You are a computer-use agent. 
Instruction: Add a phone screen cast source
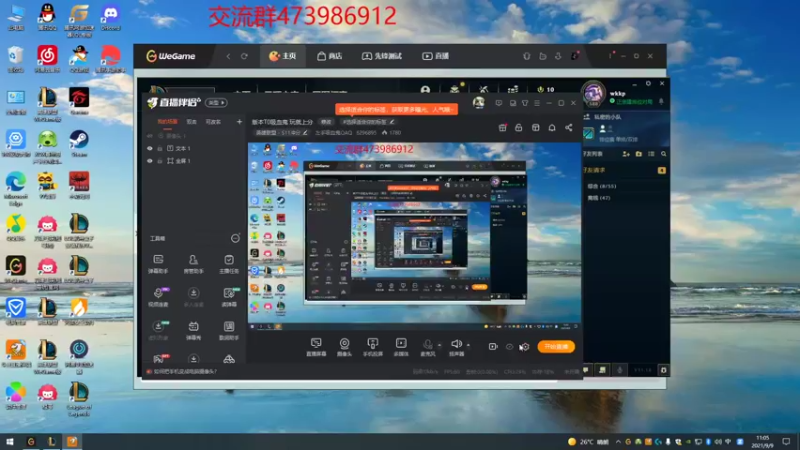coord(372,347)
